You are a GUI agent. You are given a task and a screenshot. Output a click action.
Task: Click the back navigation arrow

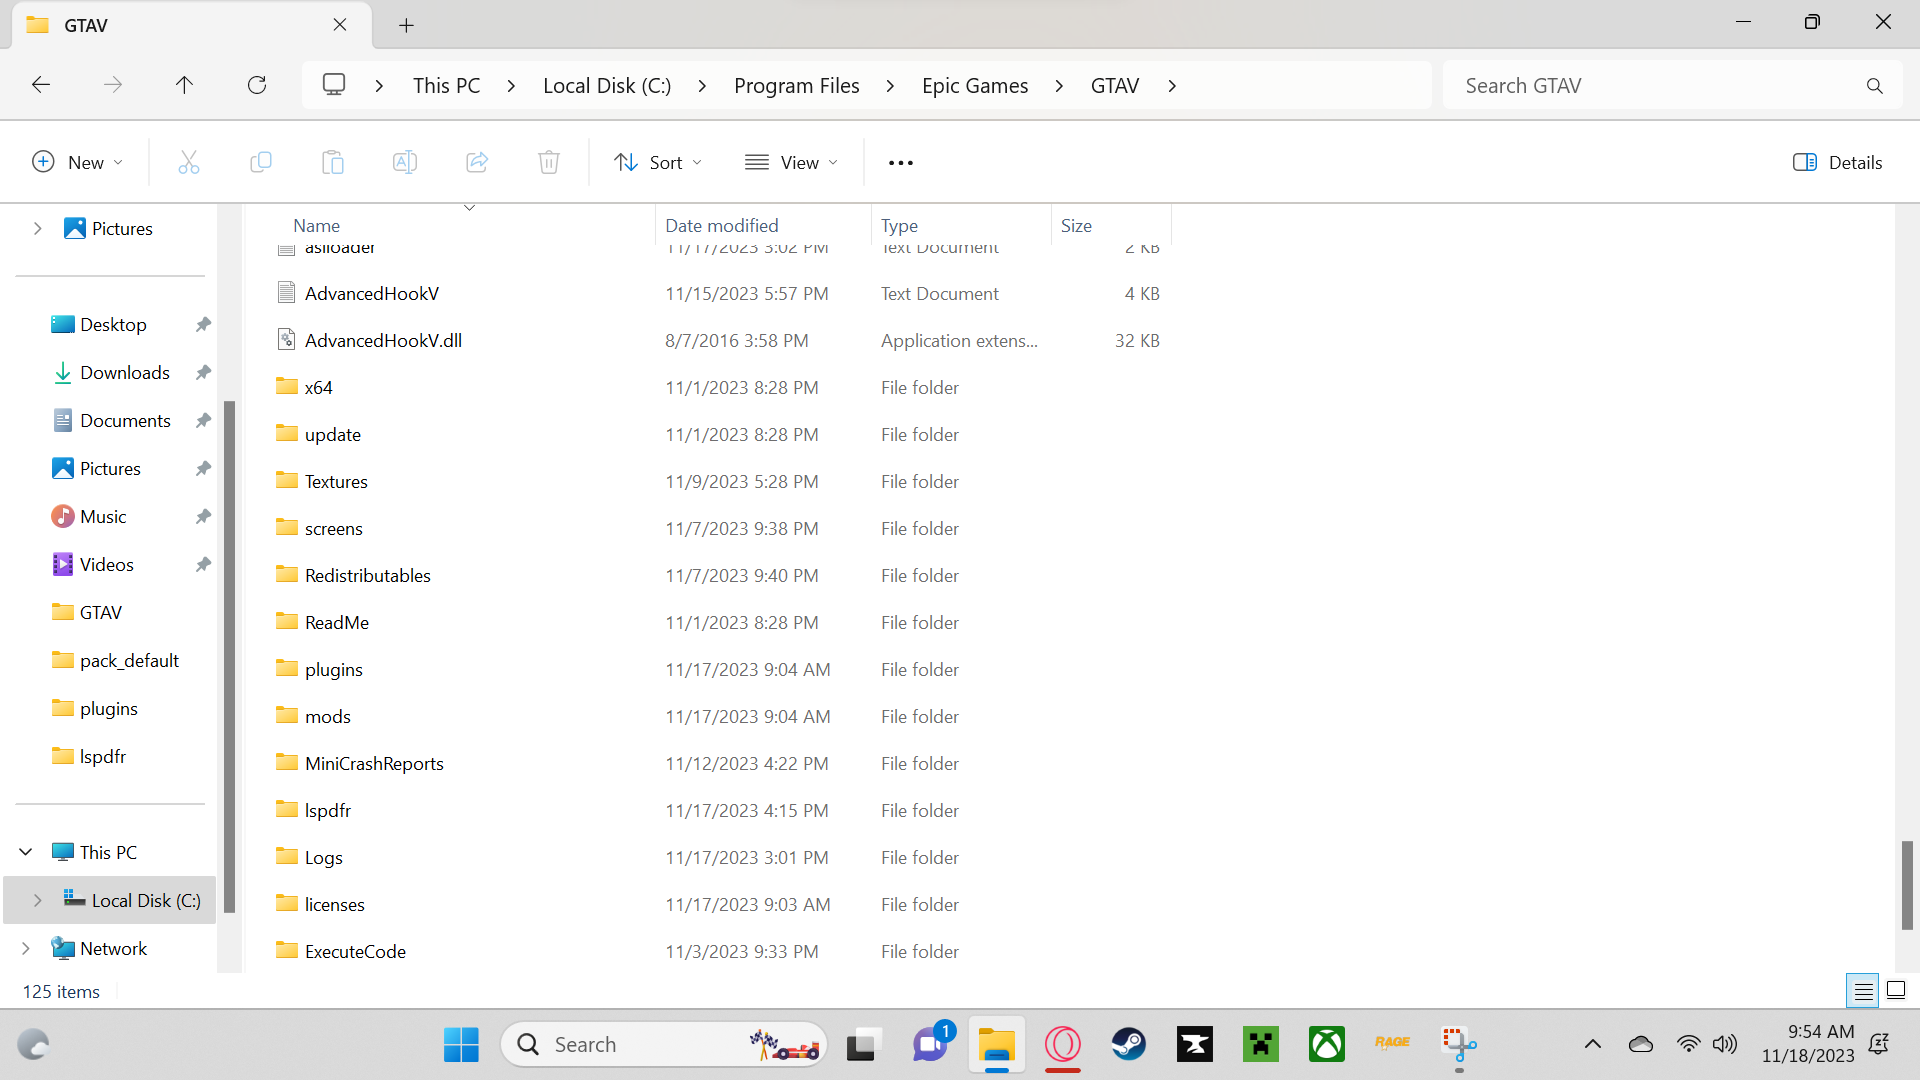(41, 85)
